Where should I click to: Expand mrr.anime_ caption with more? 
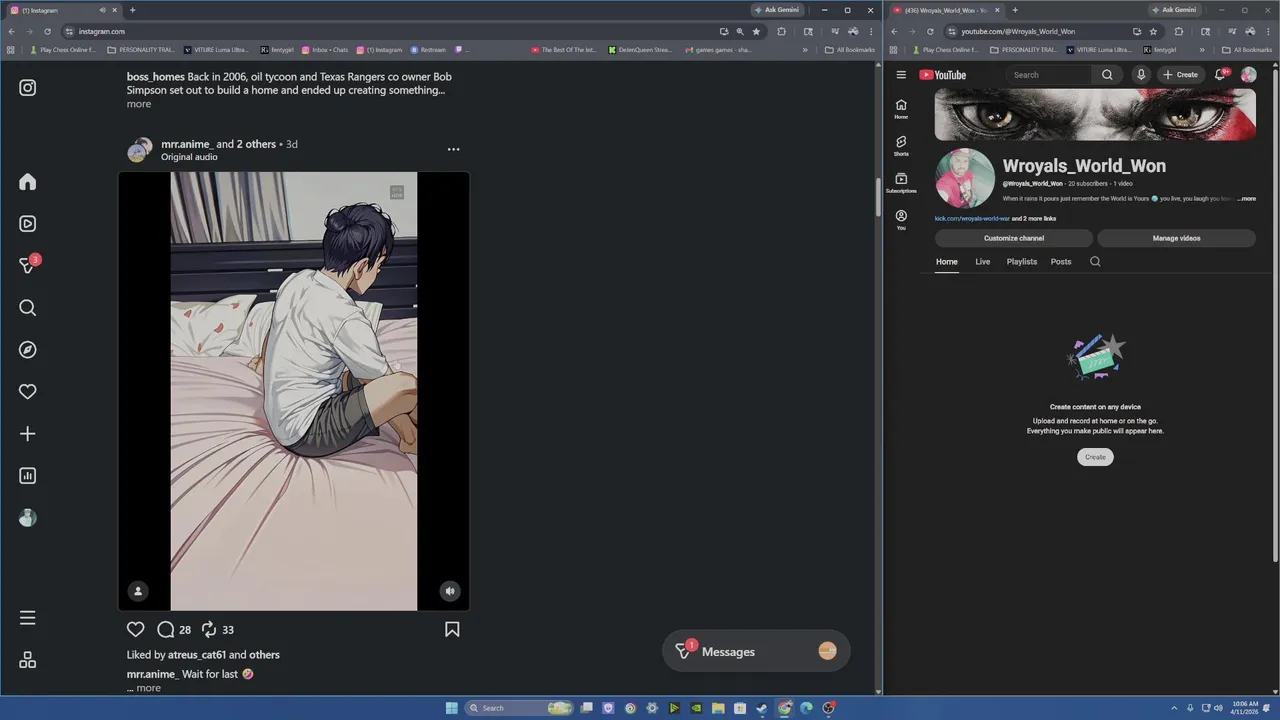pyautogui.click(x=149, y=688)
